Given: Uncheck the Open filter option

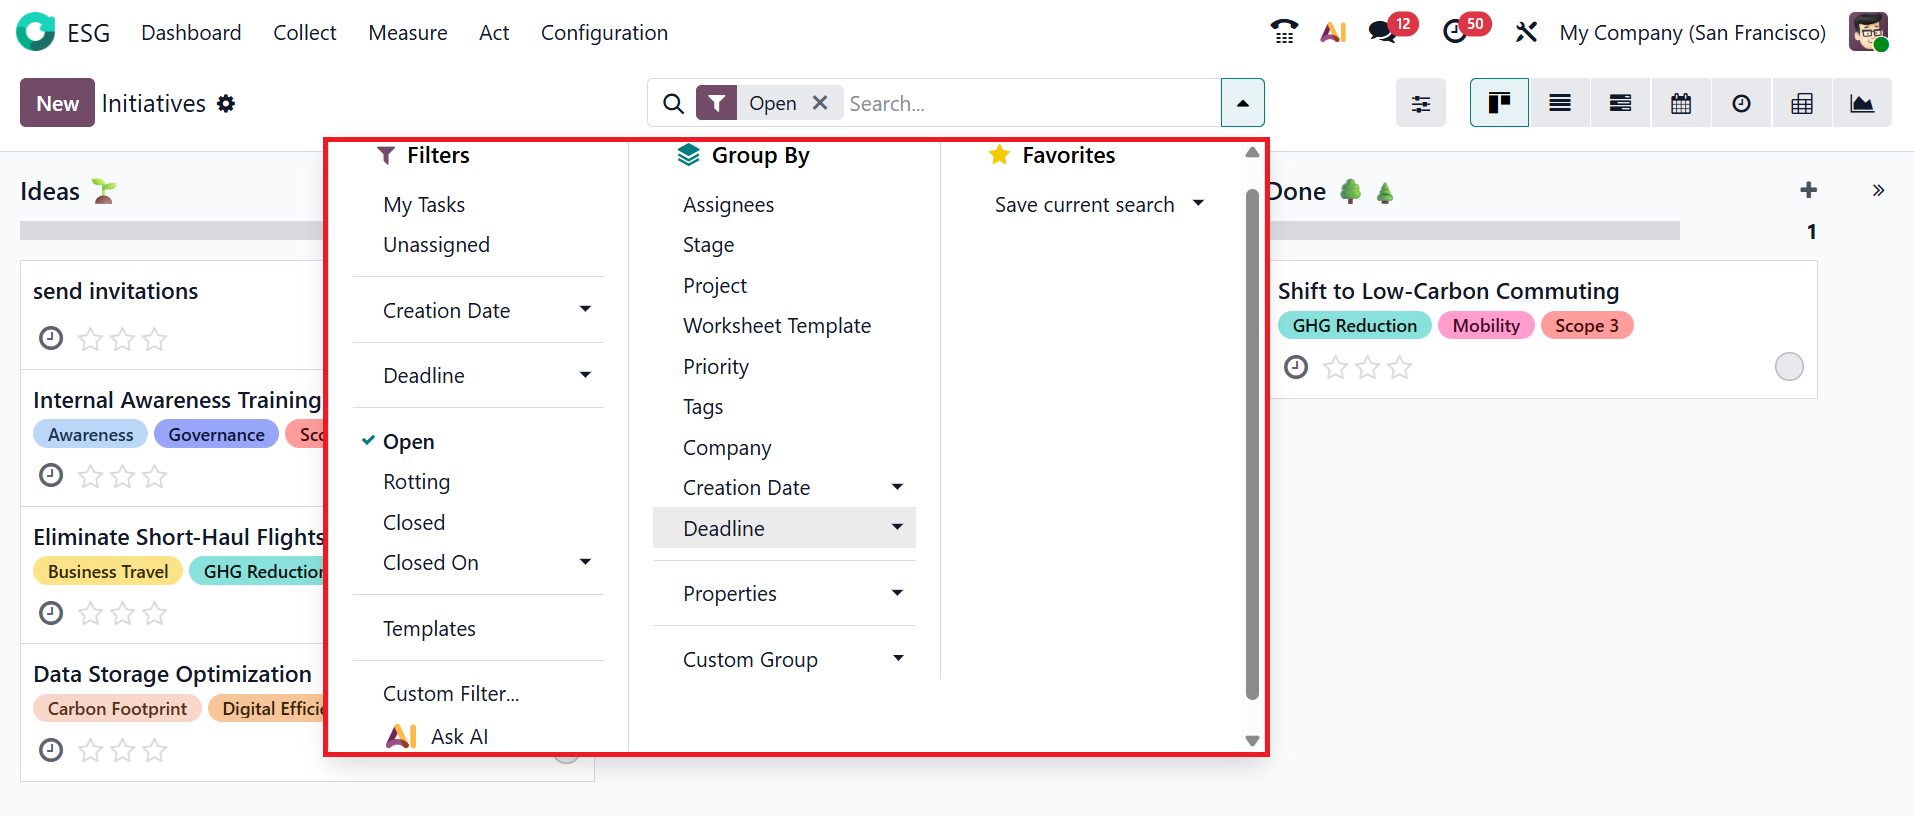Looking at the screenshot, I should pyautogui.click(x=409, y=442).
